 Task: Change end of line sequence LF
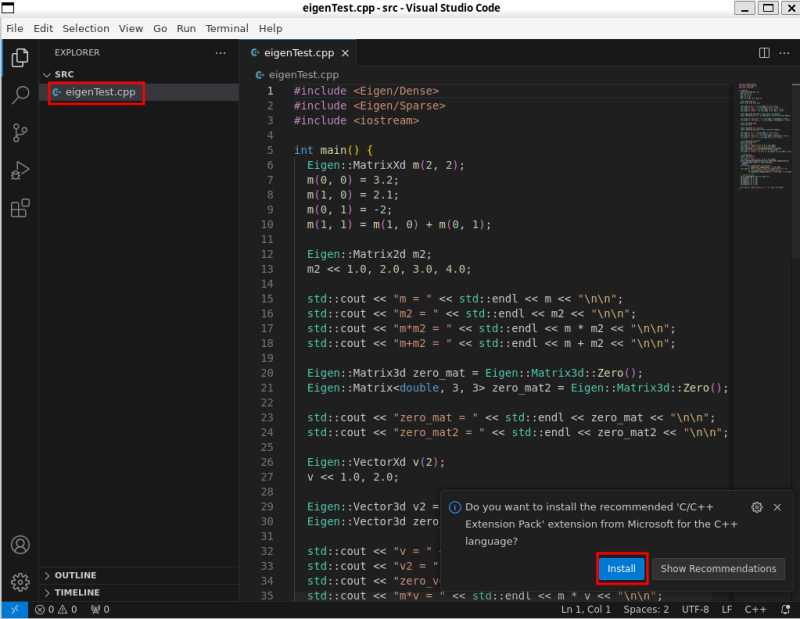727,609
